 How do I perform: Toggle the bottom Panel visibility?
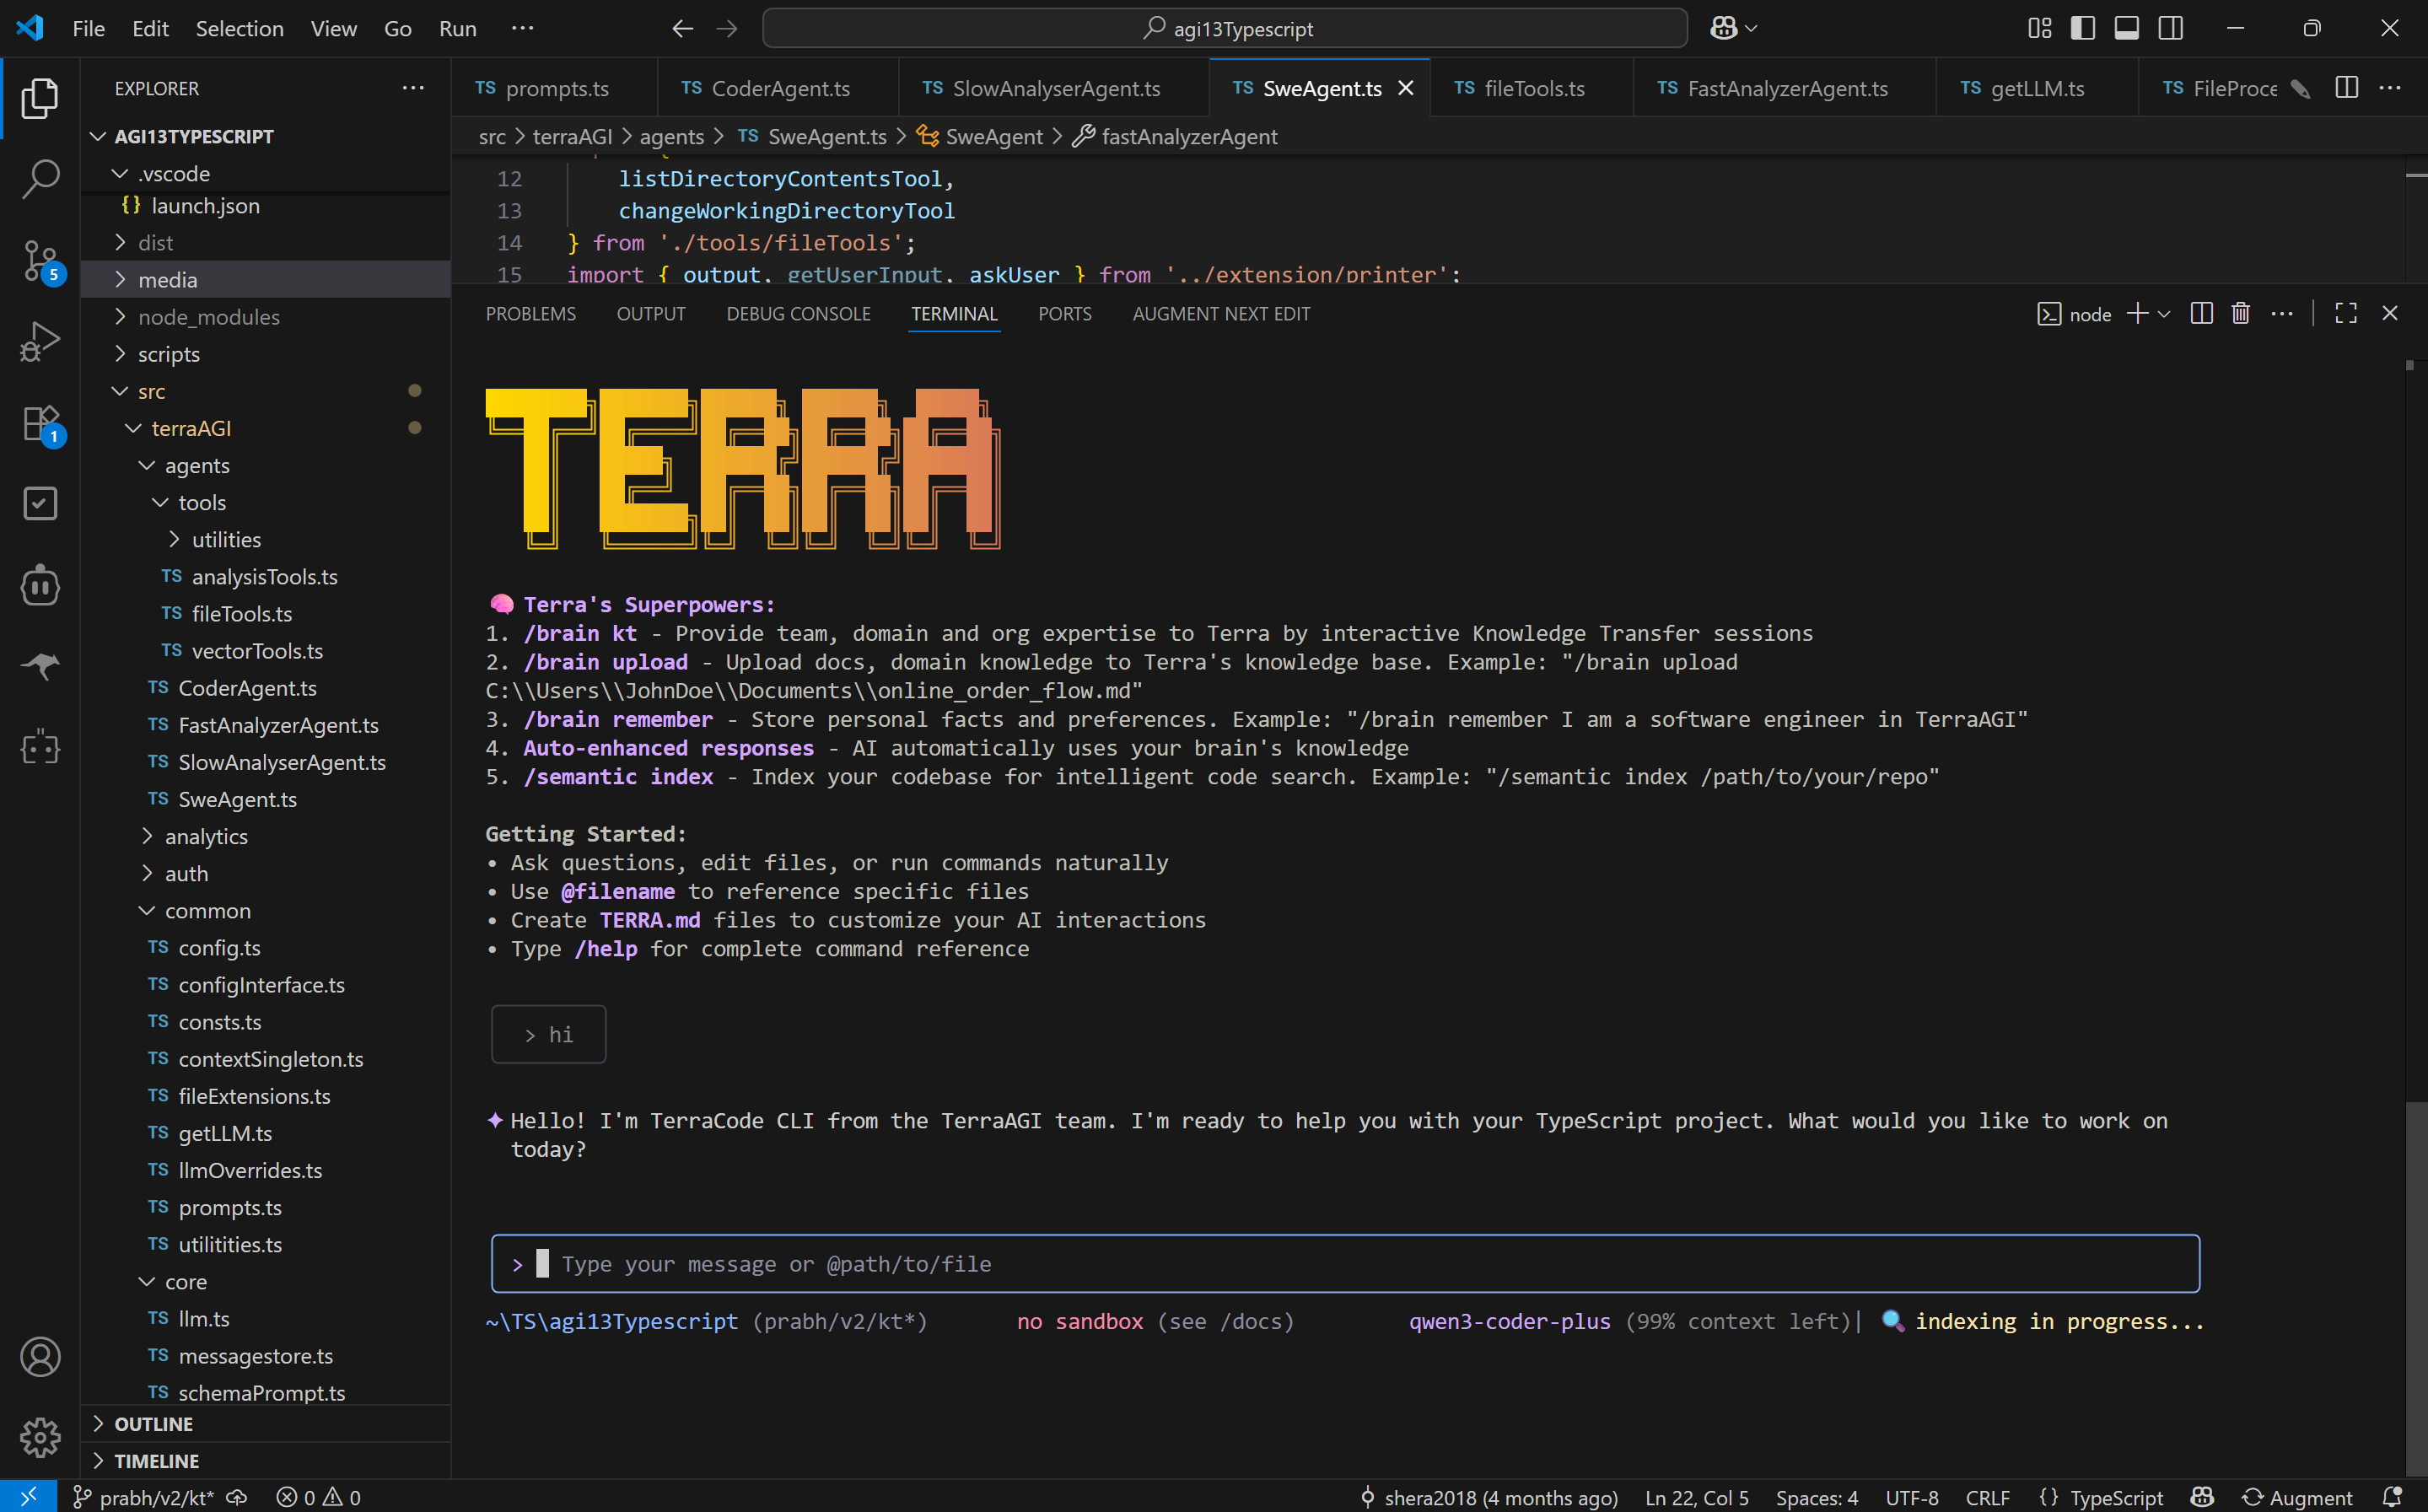point(2126,28)
